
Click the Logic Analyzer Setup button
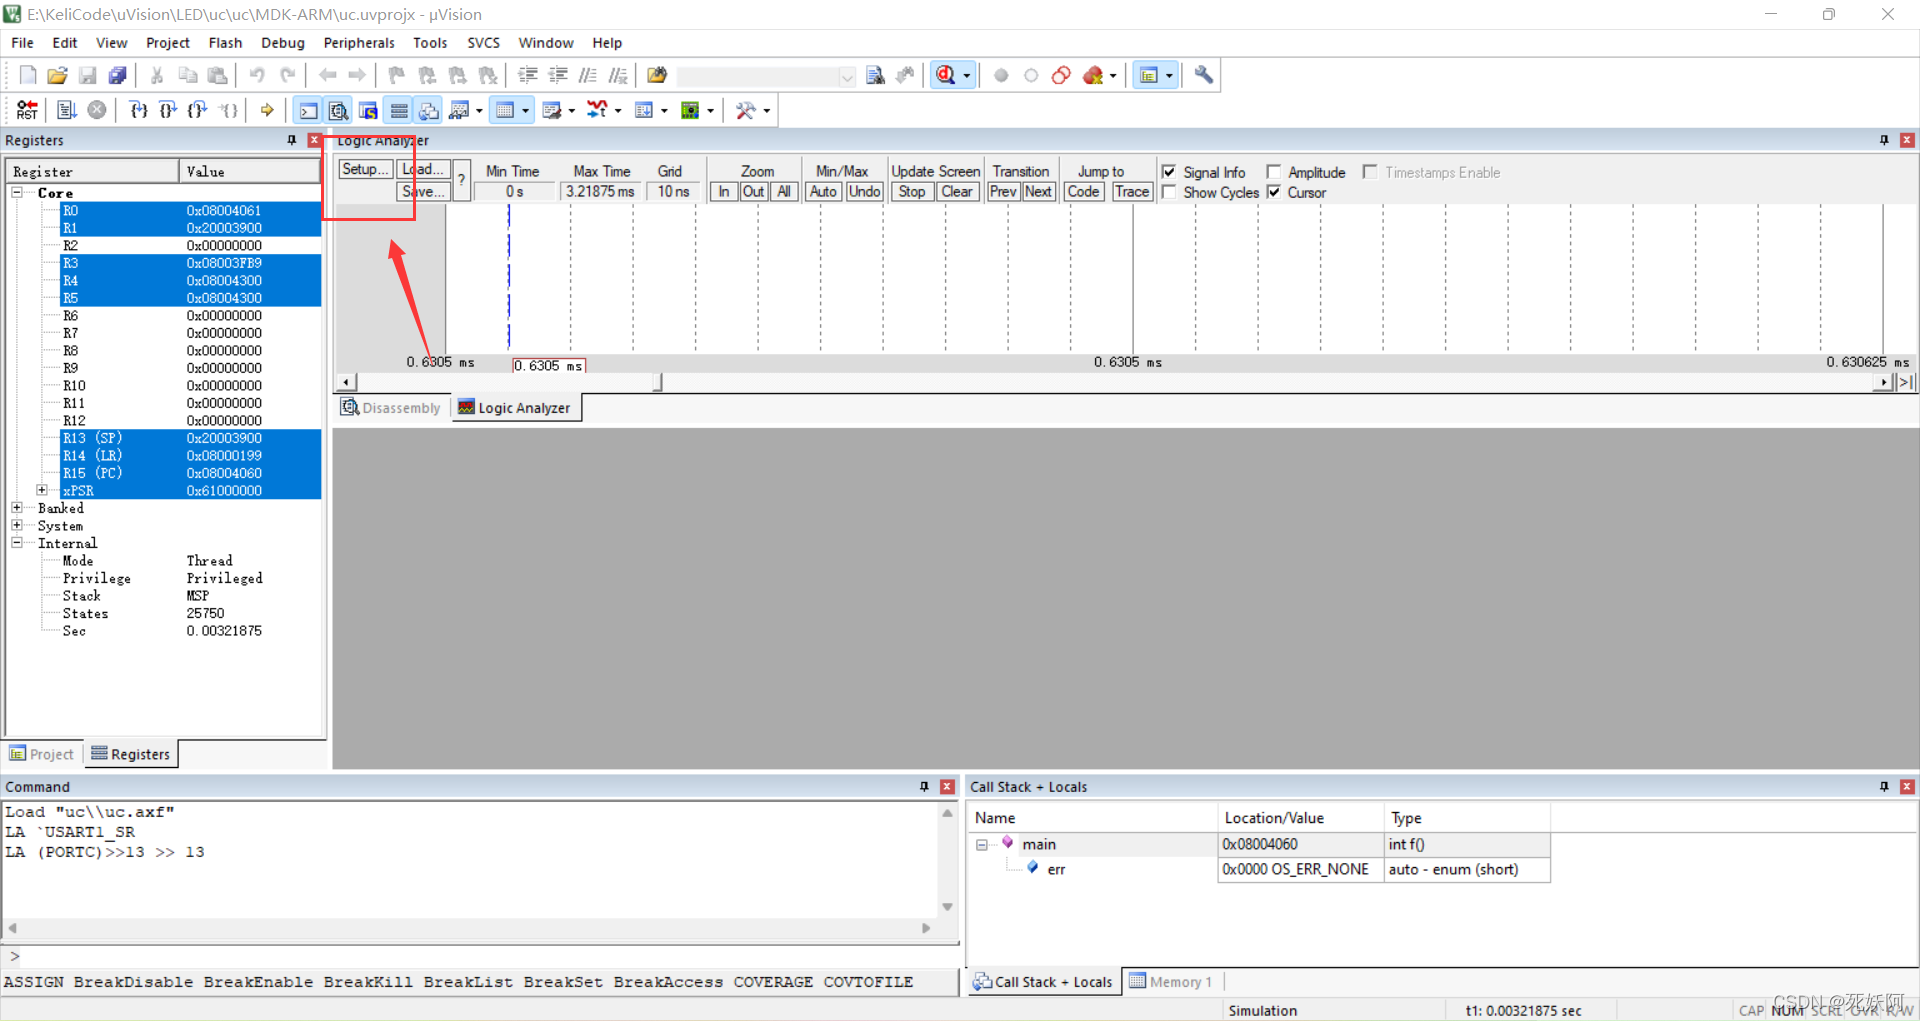(365, 170)
